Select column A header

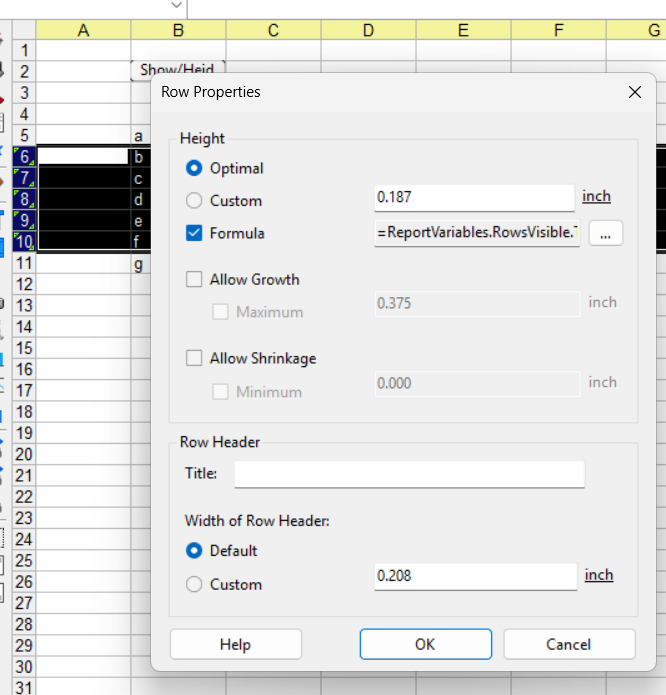click(83, 30)
